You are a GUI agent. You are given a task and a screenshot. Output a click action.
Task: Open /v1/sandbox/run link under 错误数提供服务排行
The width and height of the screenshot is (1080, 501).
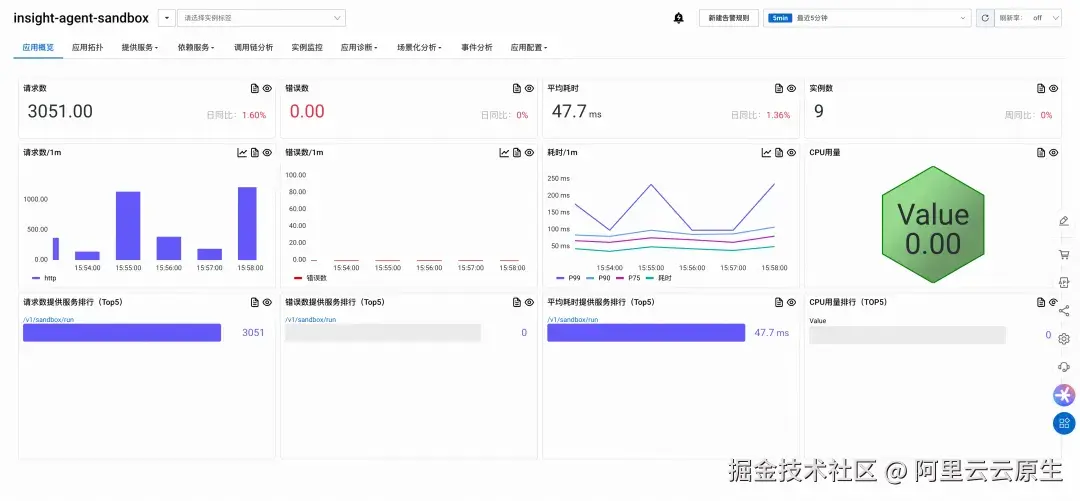point(311,320)
